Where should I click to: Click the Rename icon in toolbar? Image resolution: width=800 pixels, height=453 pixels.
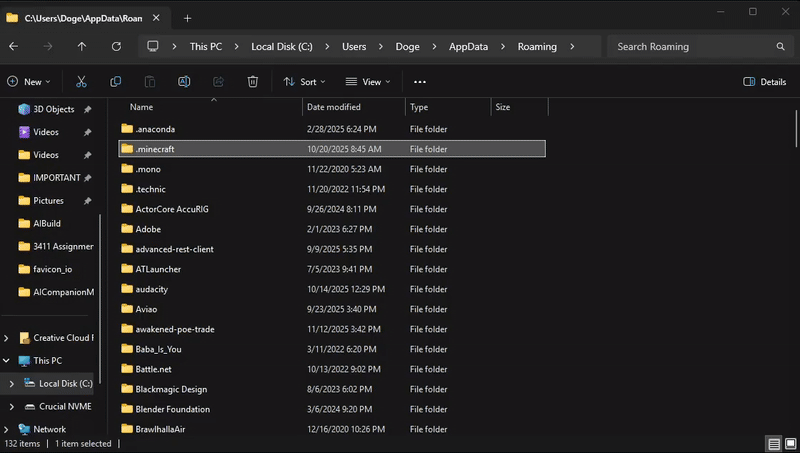(184, 82)
